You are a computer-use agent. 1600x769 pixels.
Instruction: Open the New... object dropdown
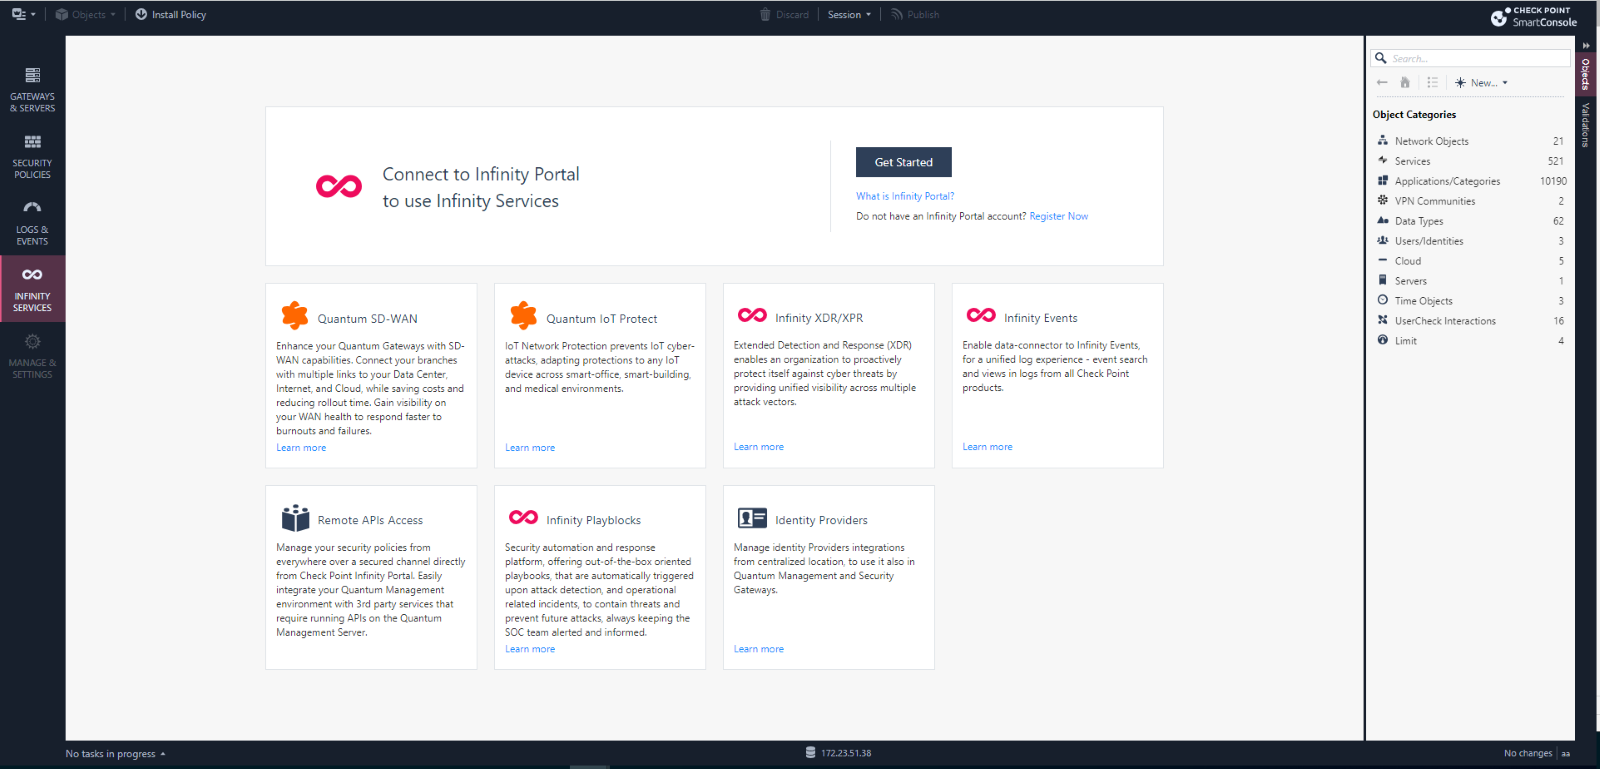(1481, 83)
